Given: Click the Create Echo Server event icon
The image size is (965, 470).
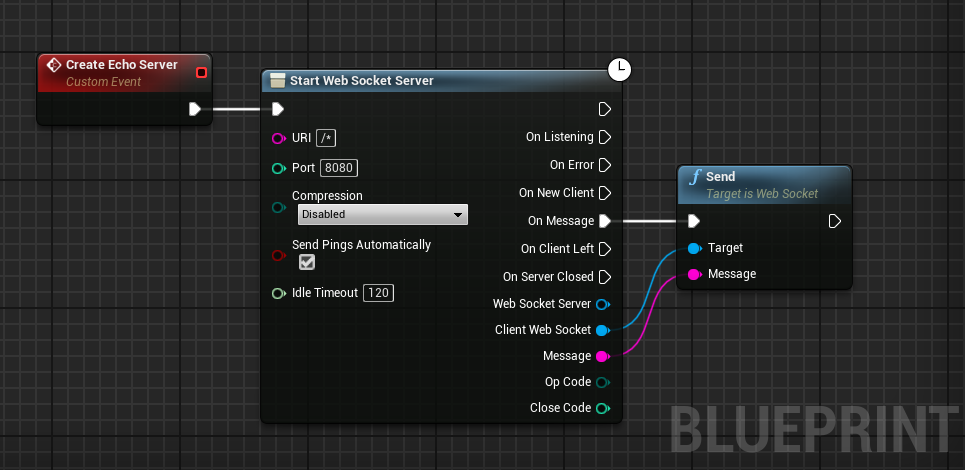Looking at the screenshot, I should tap(54, 65).
